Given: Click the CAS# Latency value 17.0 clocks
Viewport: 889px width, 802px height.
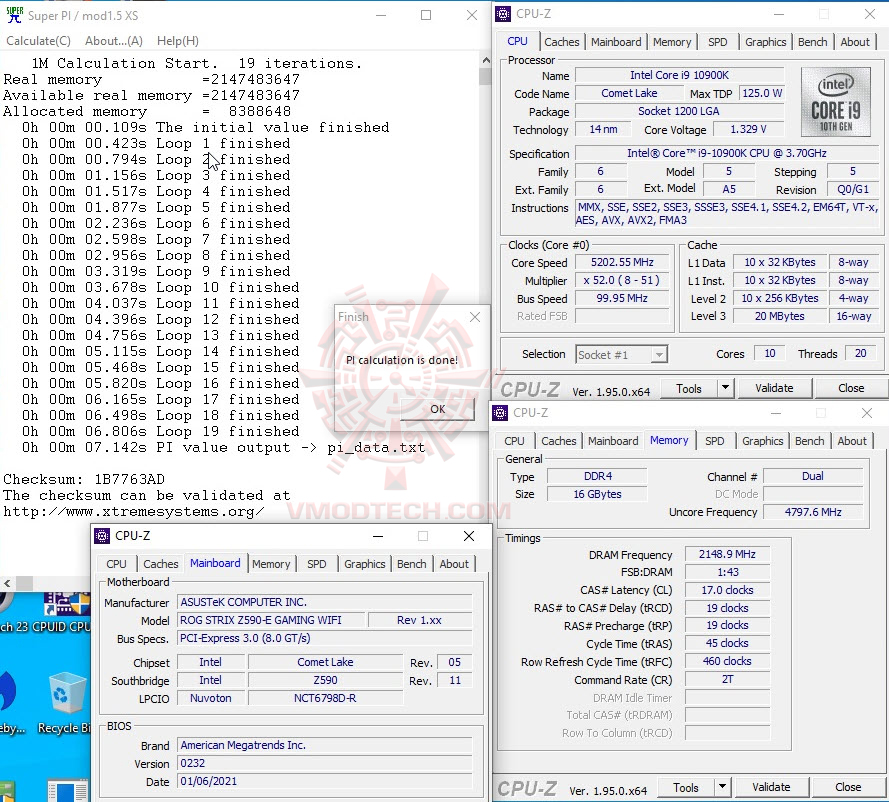Looking at the screenshot, I should pyautogui.click(x=727, y=590).
